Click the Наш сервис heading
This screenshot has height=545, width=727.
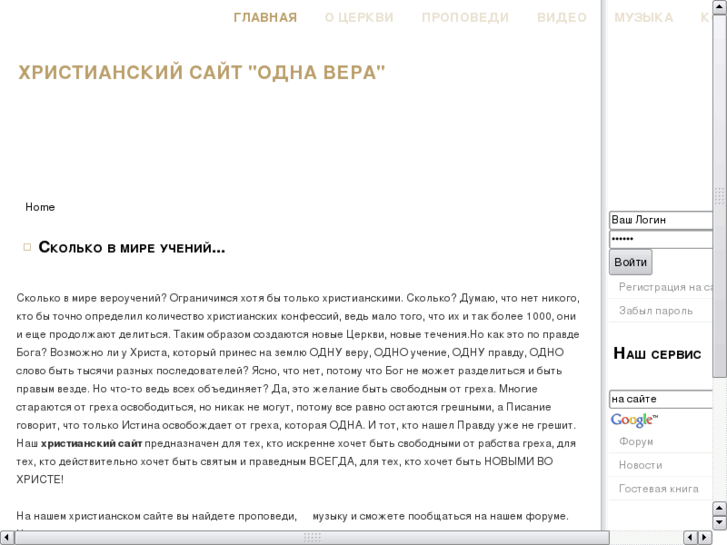[x=657, y=353]
